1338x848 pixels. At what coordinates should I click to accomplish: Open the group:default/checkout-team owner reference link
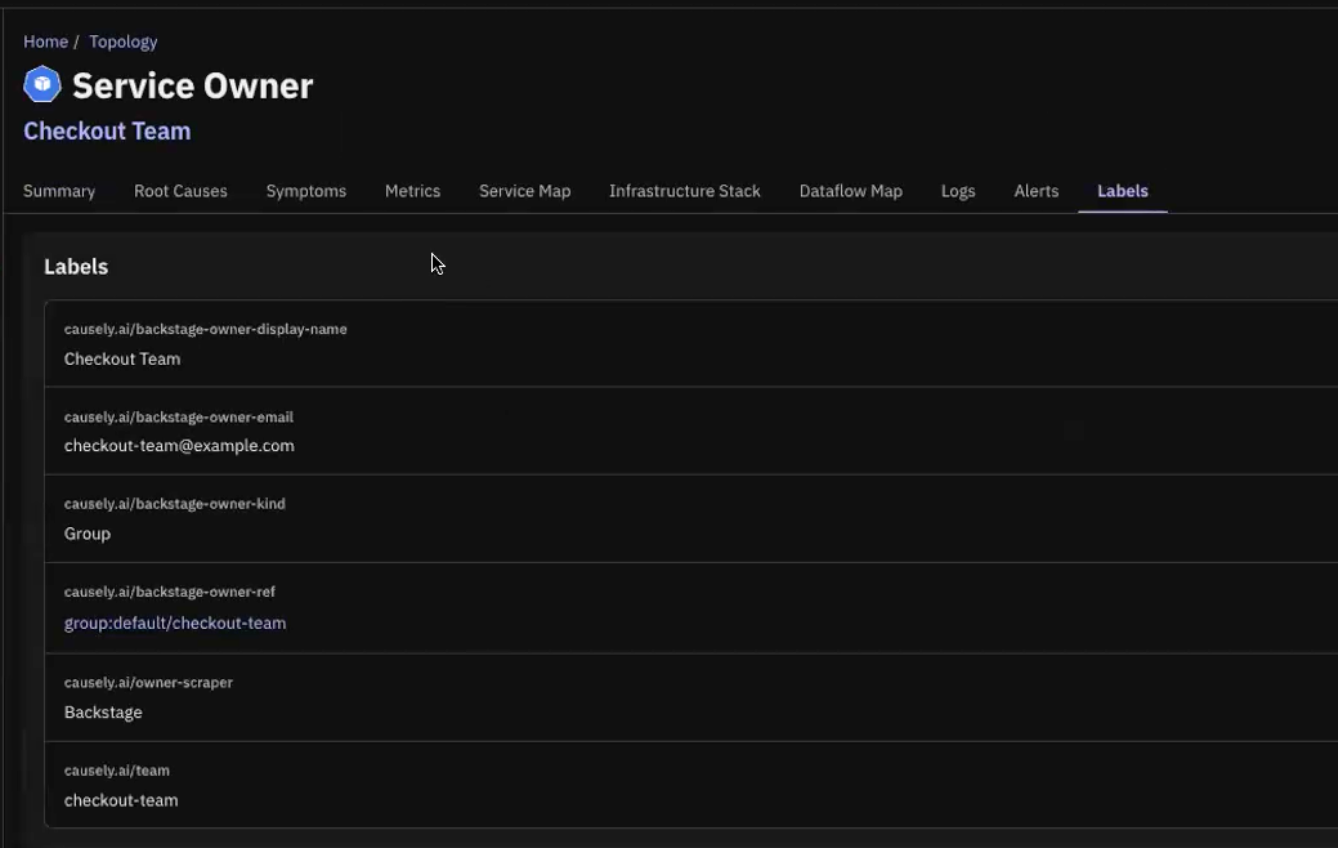175,623
